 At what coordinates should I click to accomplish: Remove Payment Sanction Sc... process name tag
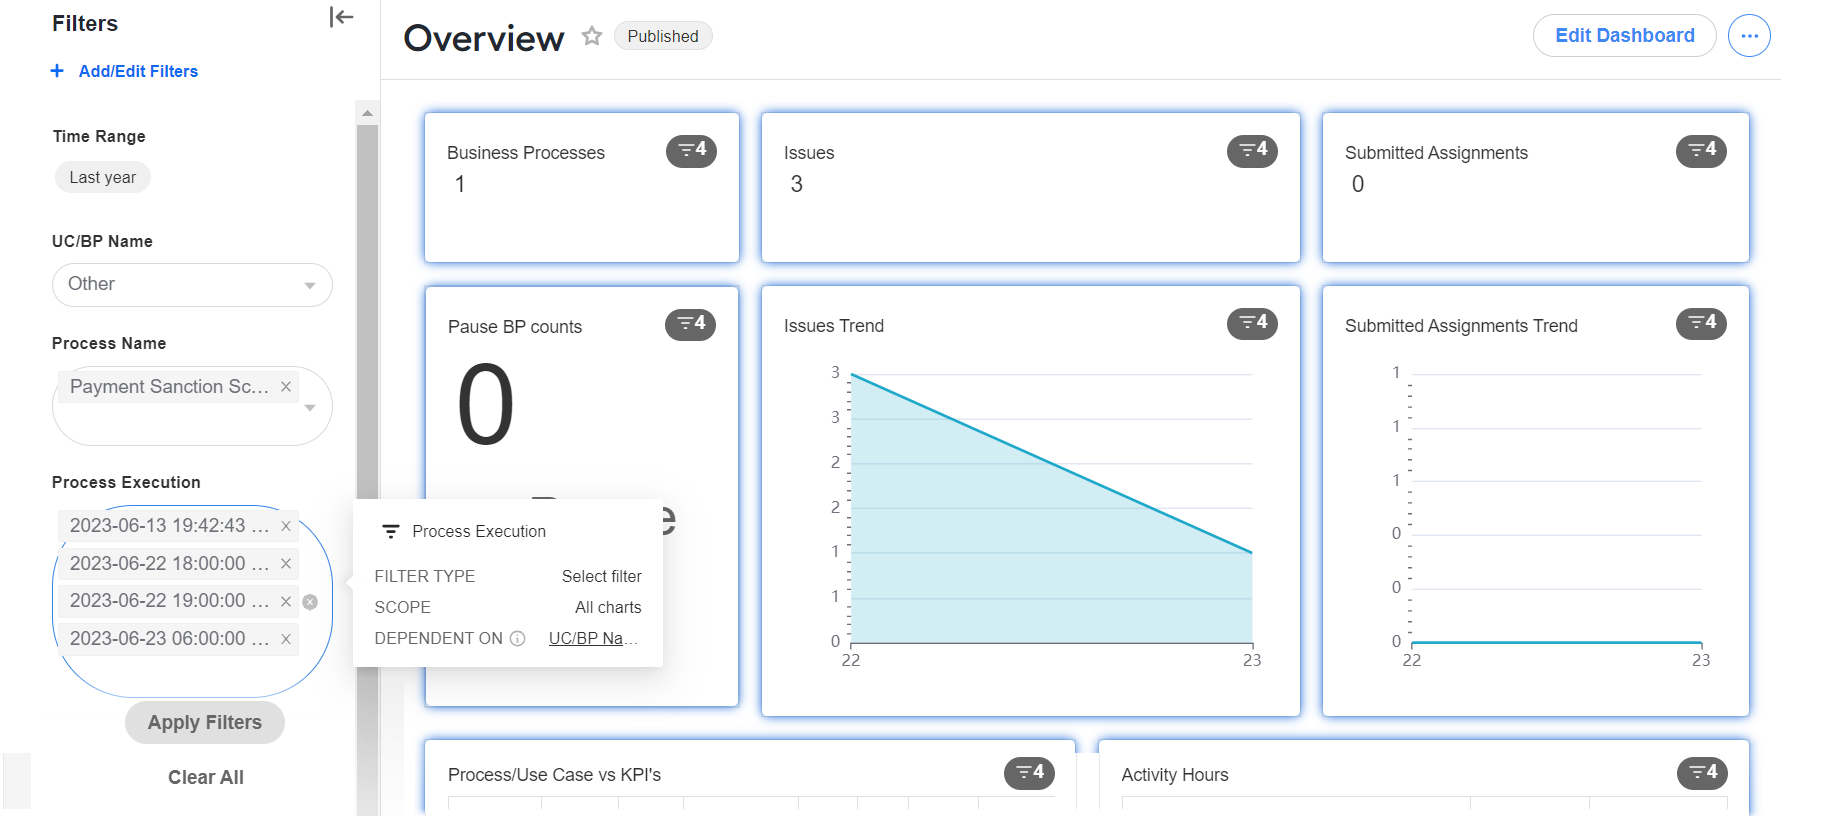pos(286,386)
